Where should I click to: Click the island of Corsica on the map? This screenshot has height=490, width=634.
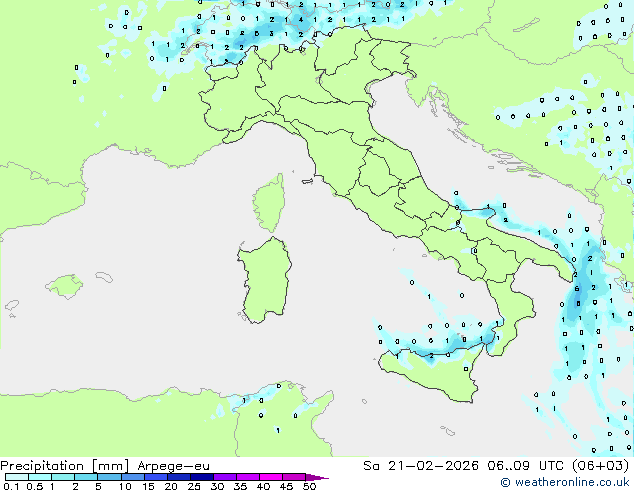(269, 203)
